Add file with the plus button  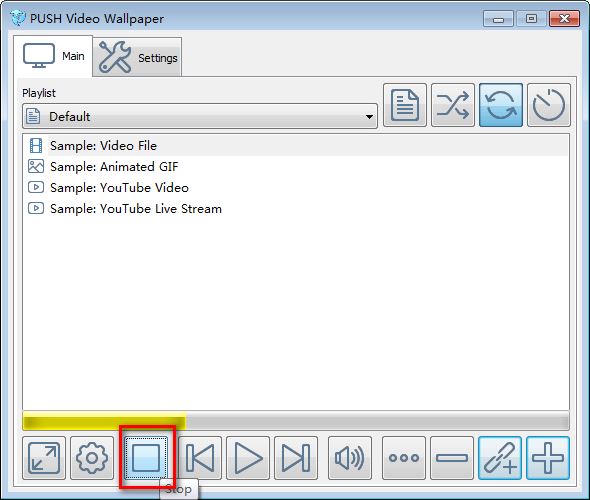coord(548,458)
